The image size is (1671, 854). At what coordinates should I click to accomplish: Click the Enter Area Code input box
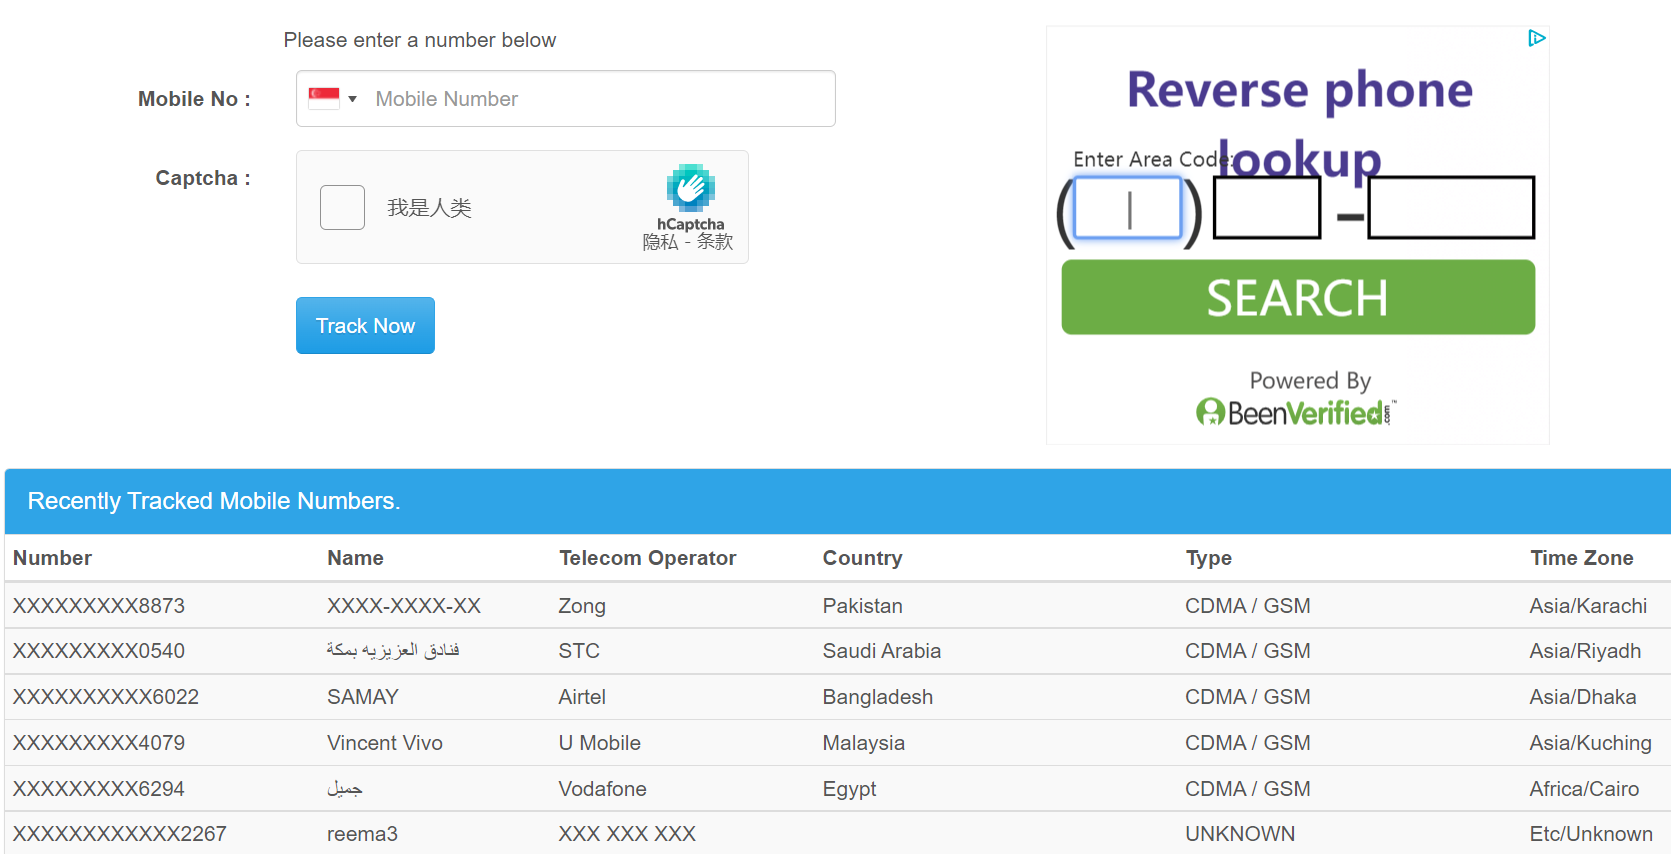[1128, 209]
